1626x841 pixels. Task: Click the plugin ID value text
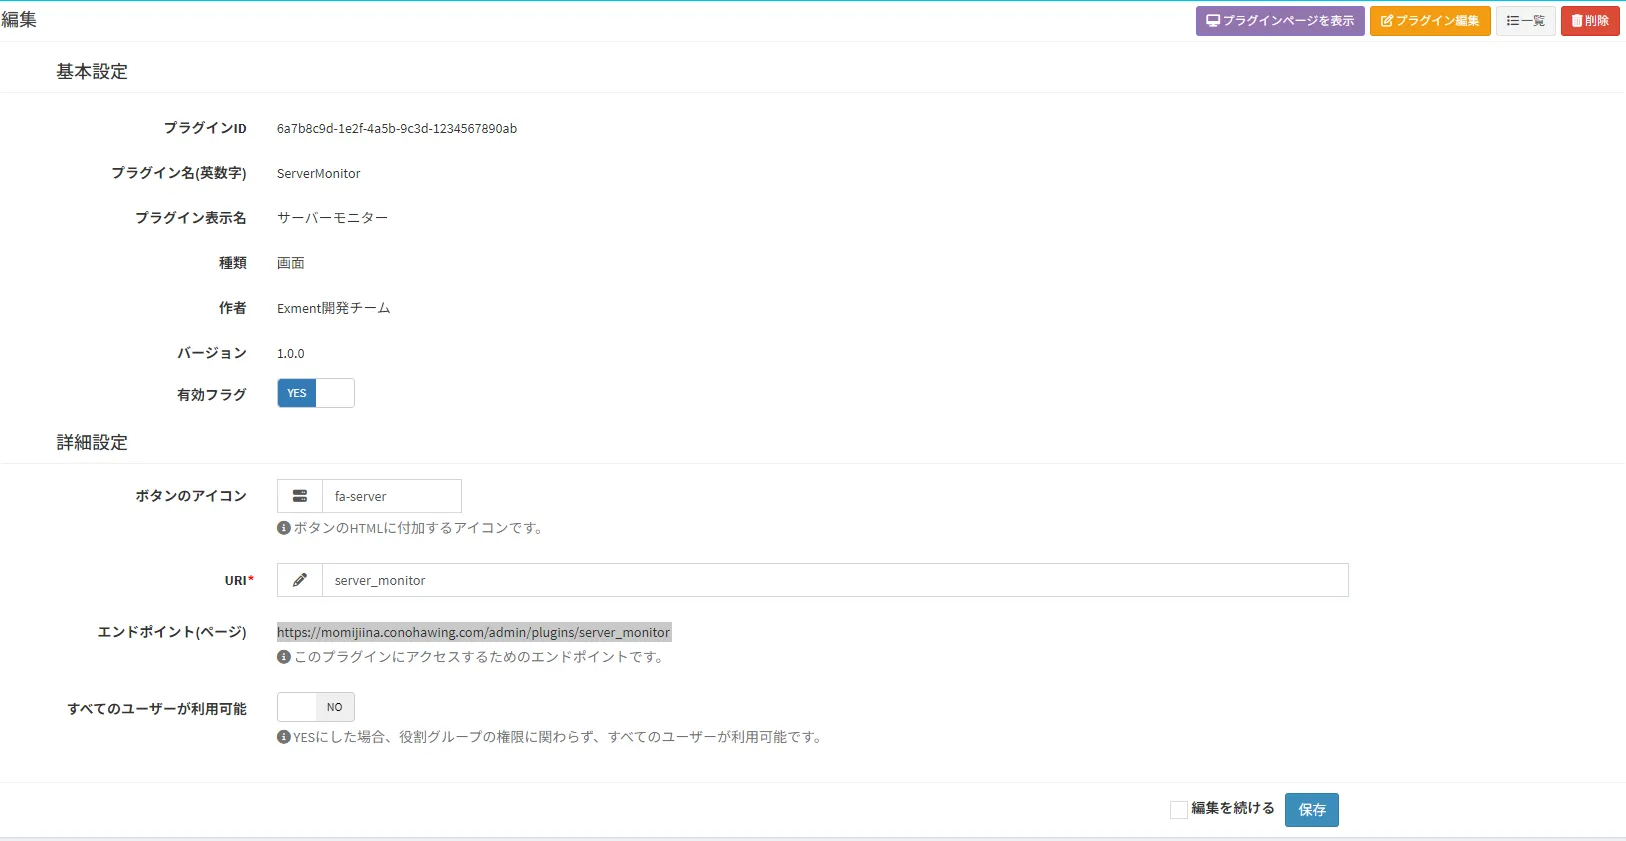tap(396, 129)
